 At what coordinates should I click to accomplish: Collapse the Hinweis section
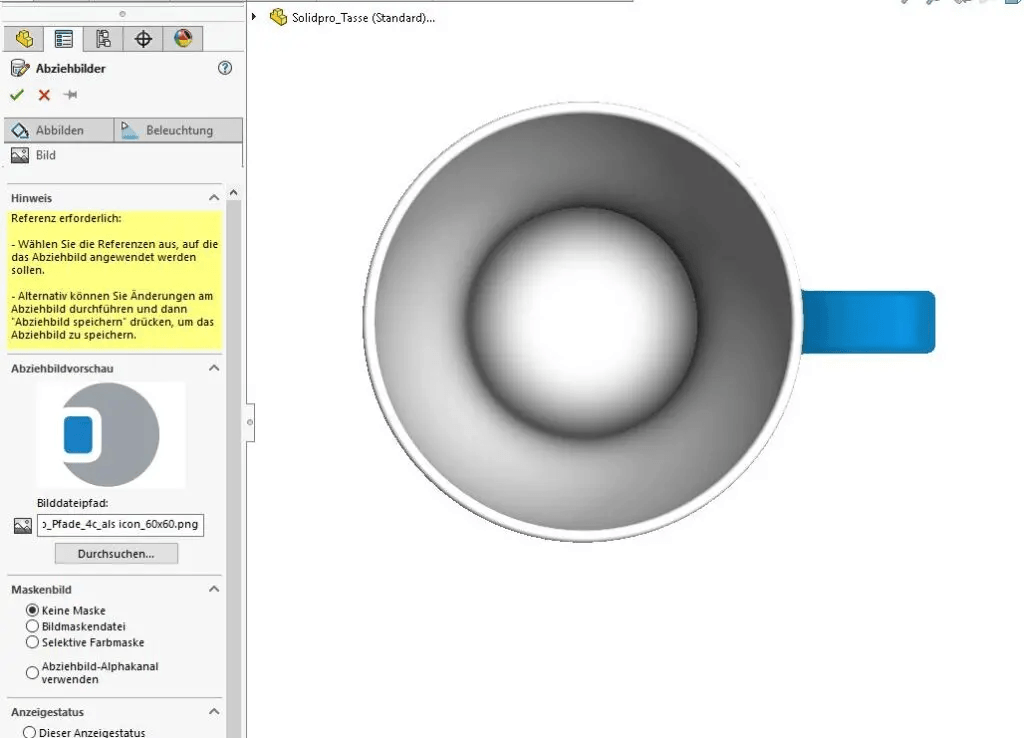click(214, 198)
